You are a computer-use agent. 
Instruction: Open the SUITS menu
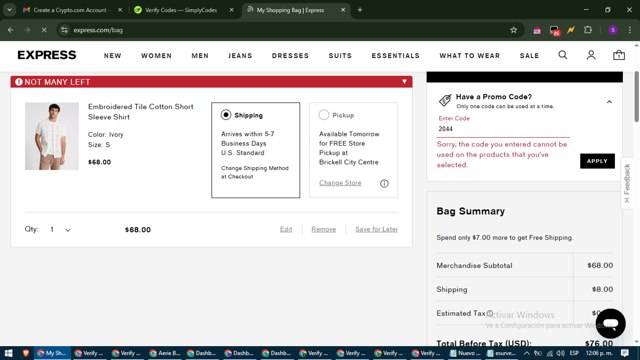click(340, 56)
